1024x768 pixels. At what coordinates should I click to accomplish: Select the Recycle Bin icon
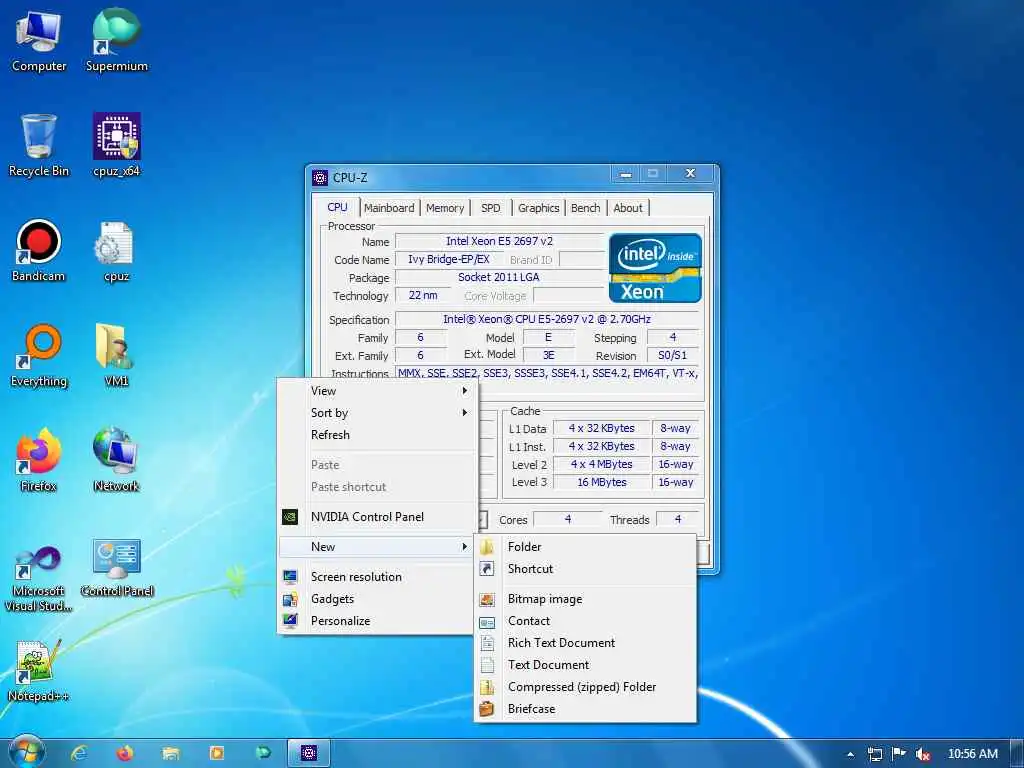39,146
